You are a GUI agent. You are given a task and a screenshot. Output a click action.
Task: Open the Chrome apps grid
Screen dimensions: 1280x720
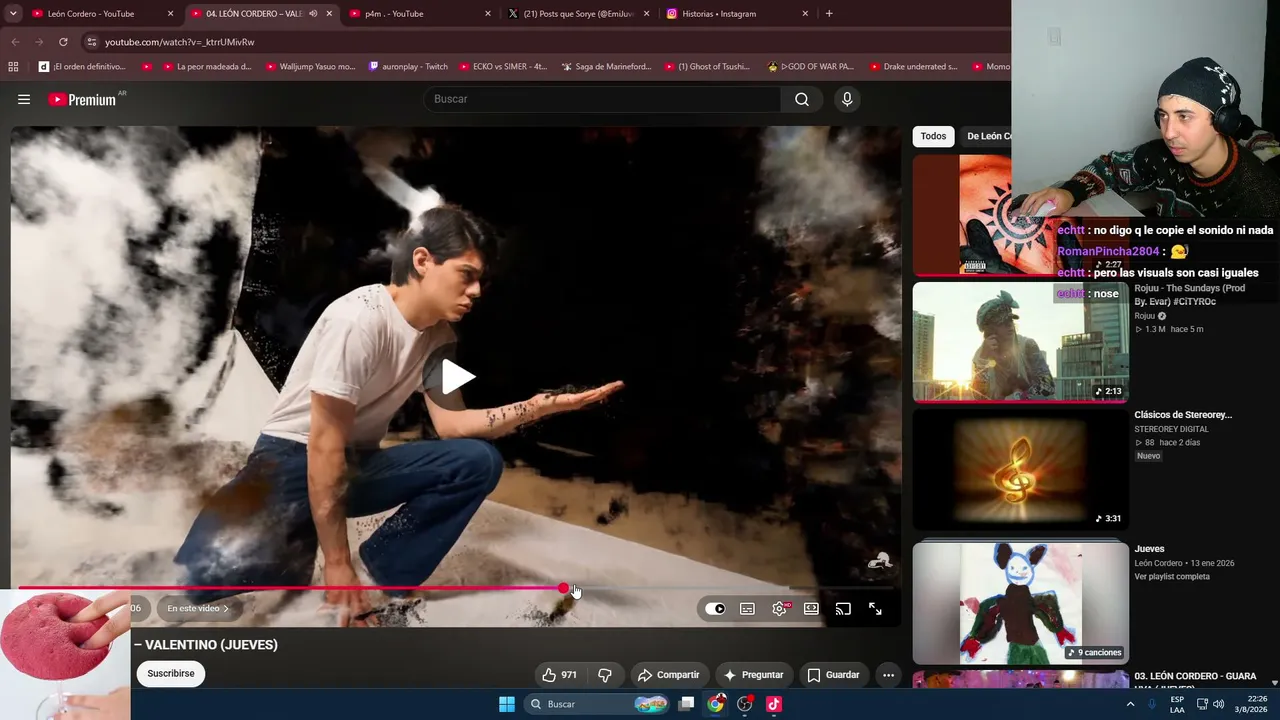[x=13, y=67]
